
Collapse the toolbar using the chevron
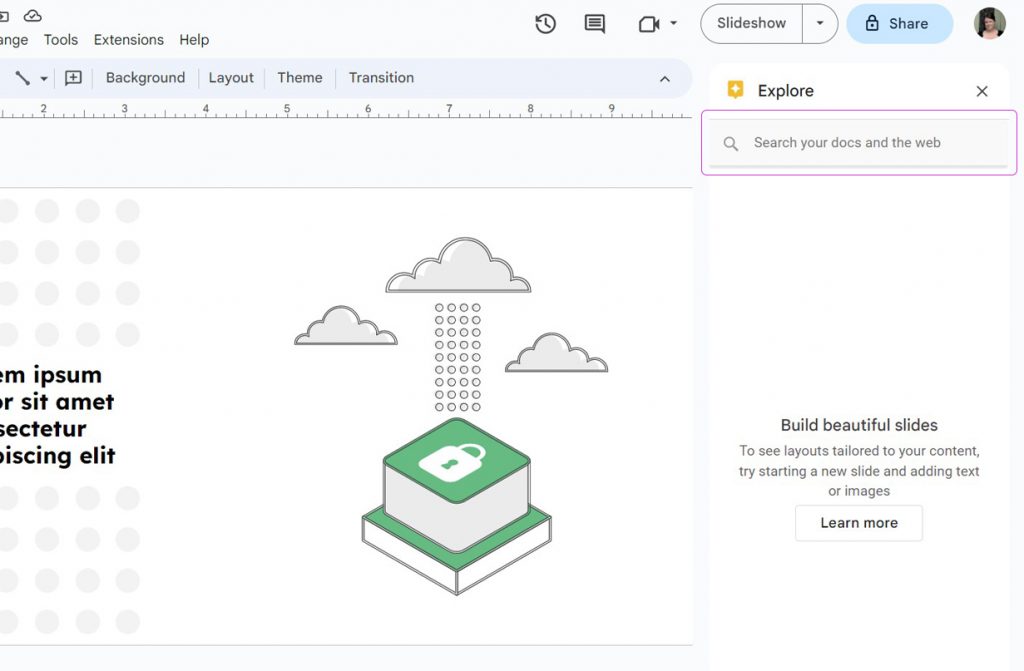664,77
